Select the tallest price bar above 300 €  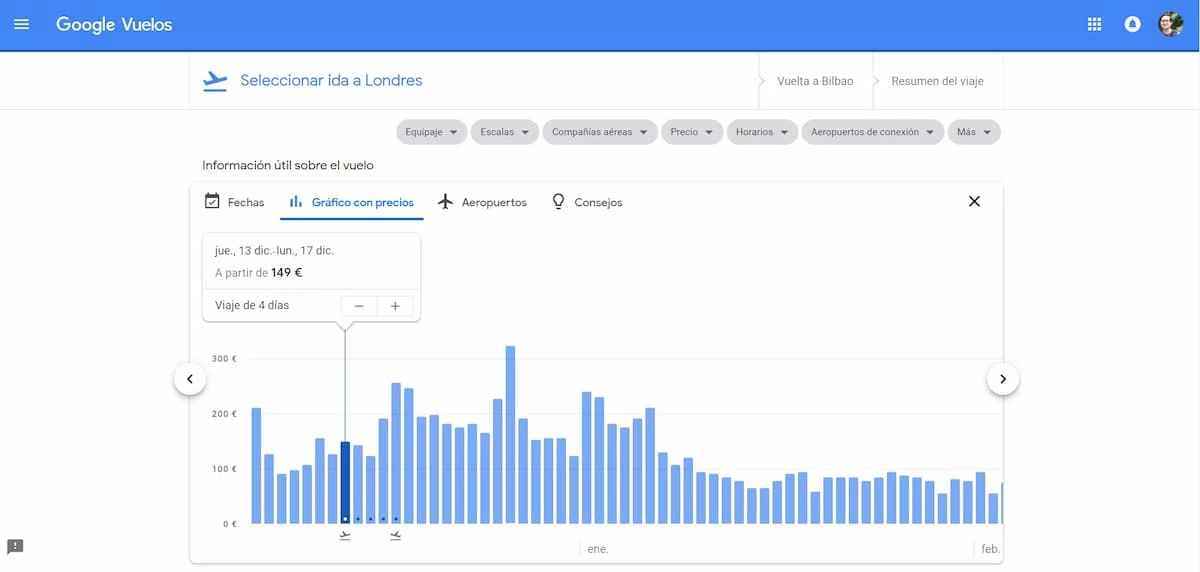tap(510, 434)
